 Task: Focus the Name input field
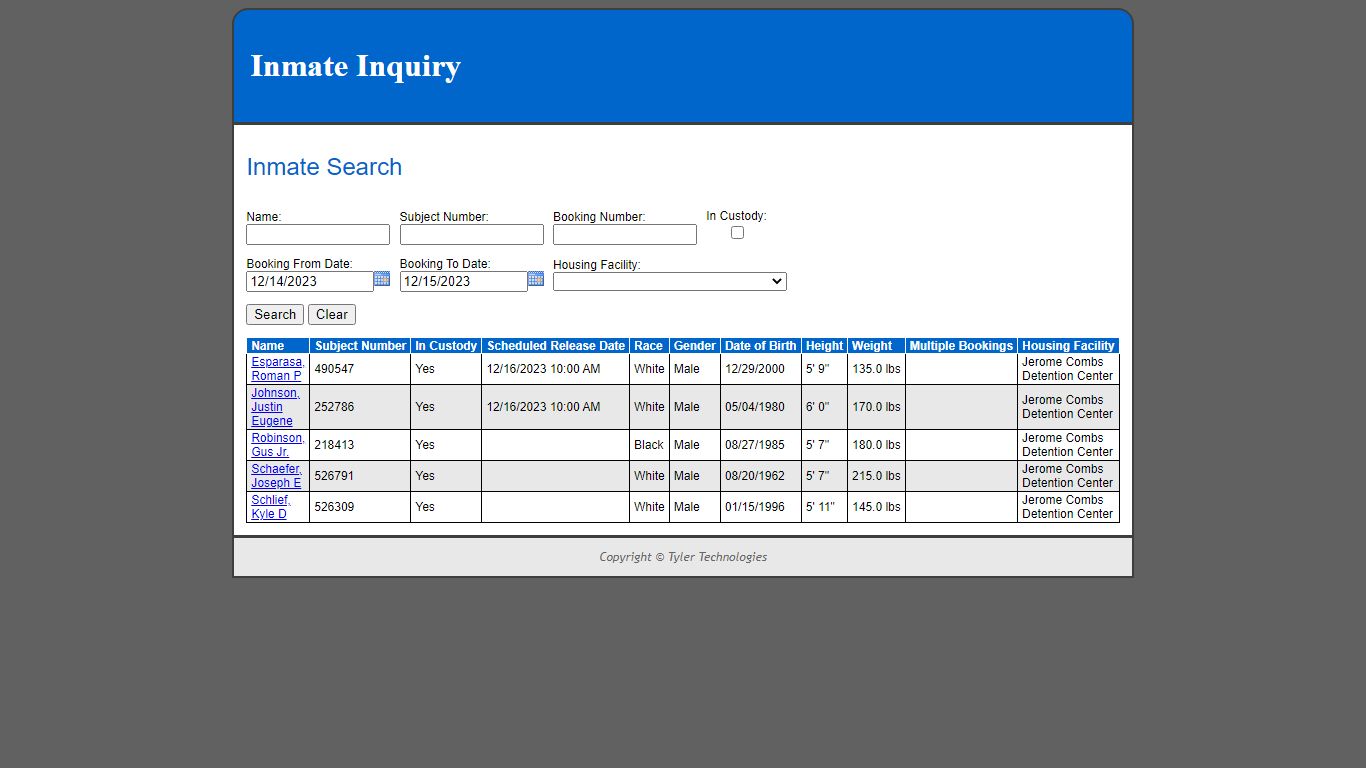pyautogui.click(x=318, y=234)
